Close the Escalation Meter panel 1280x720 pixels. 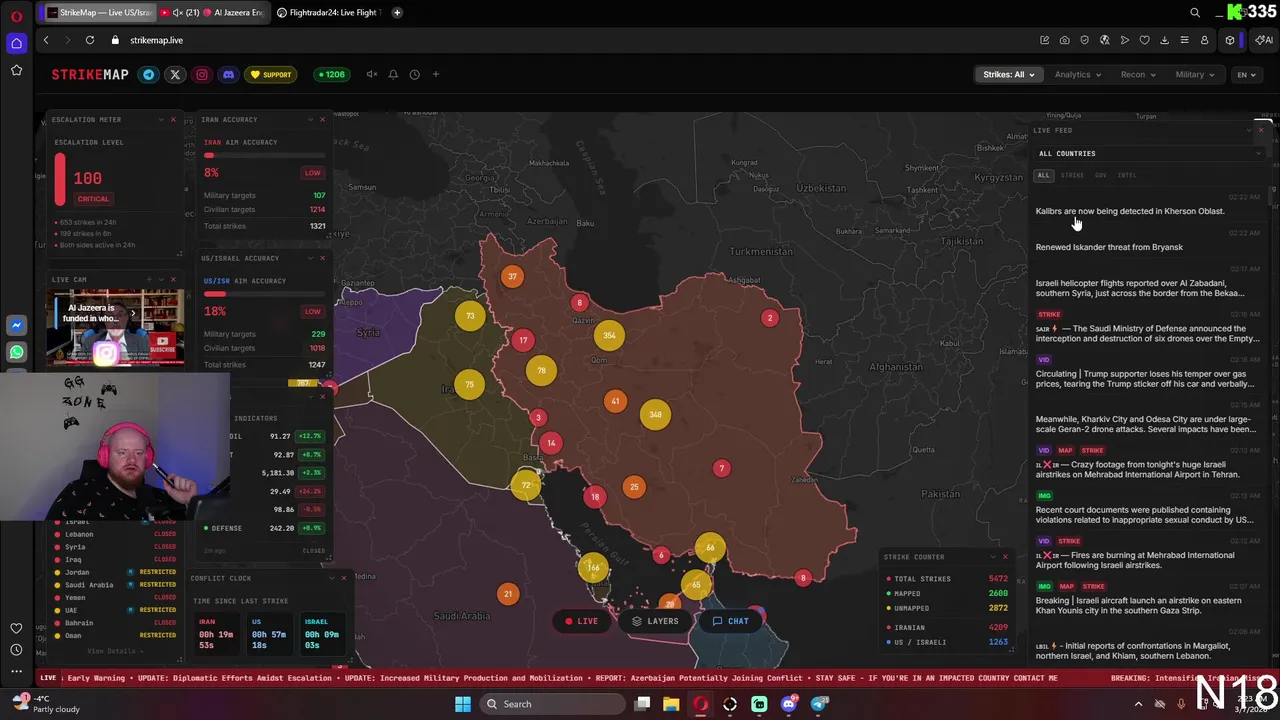172,120
